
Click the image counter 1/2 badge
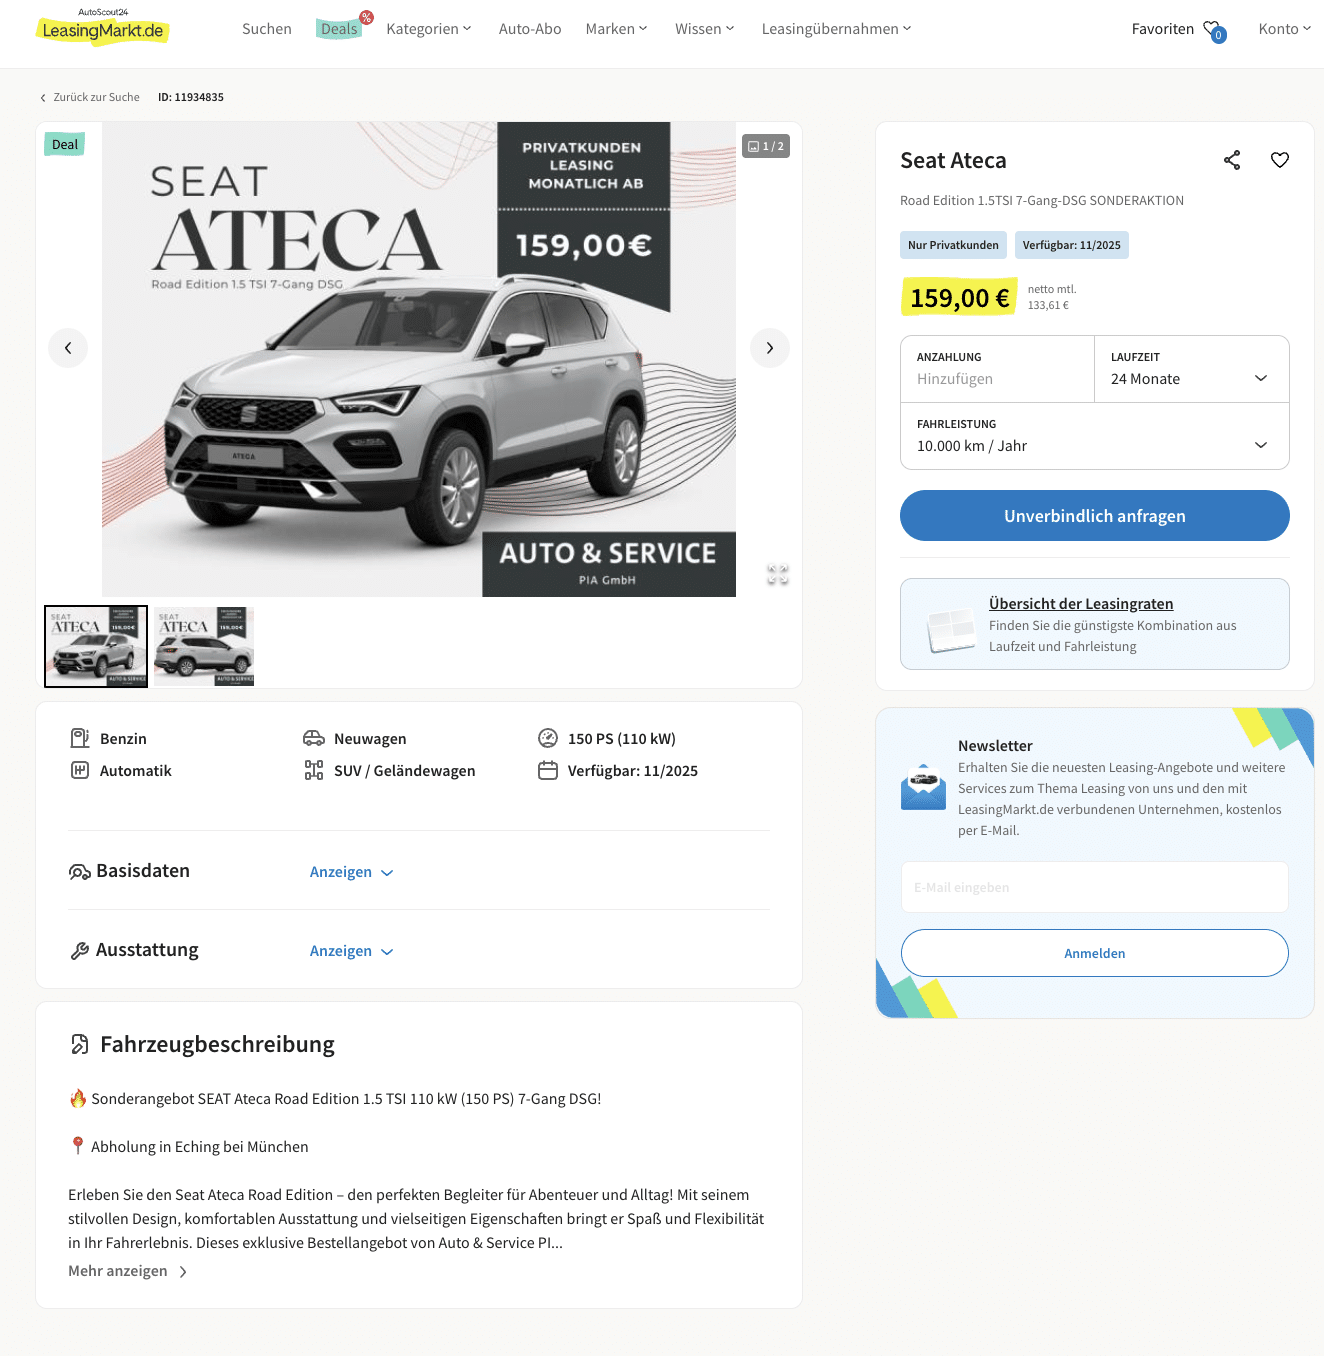(766, 146)
